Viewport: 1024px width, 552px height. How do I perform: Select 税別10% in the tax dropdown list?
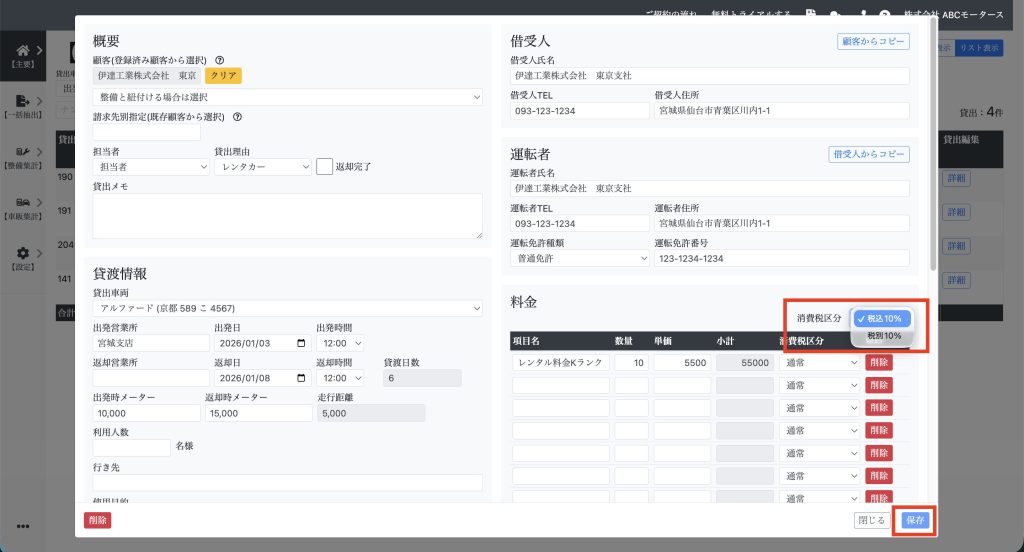(x=883, y=336)
